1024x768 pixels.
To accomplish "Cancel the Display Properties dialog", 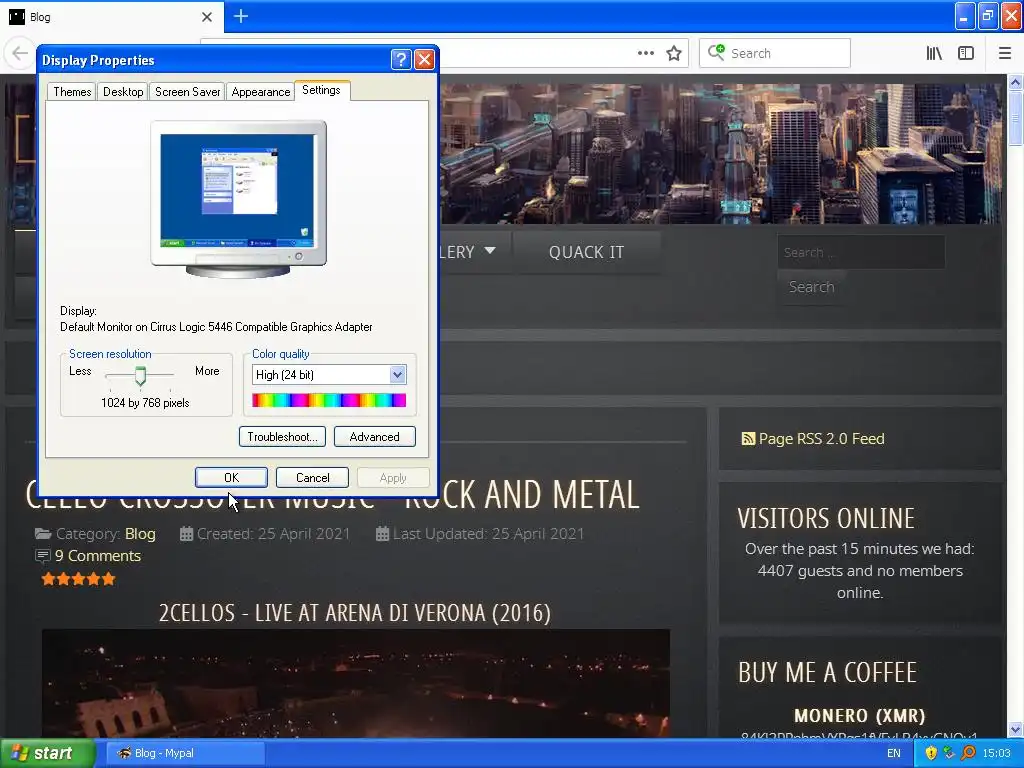I will (x=312, y=477).
